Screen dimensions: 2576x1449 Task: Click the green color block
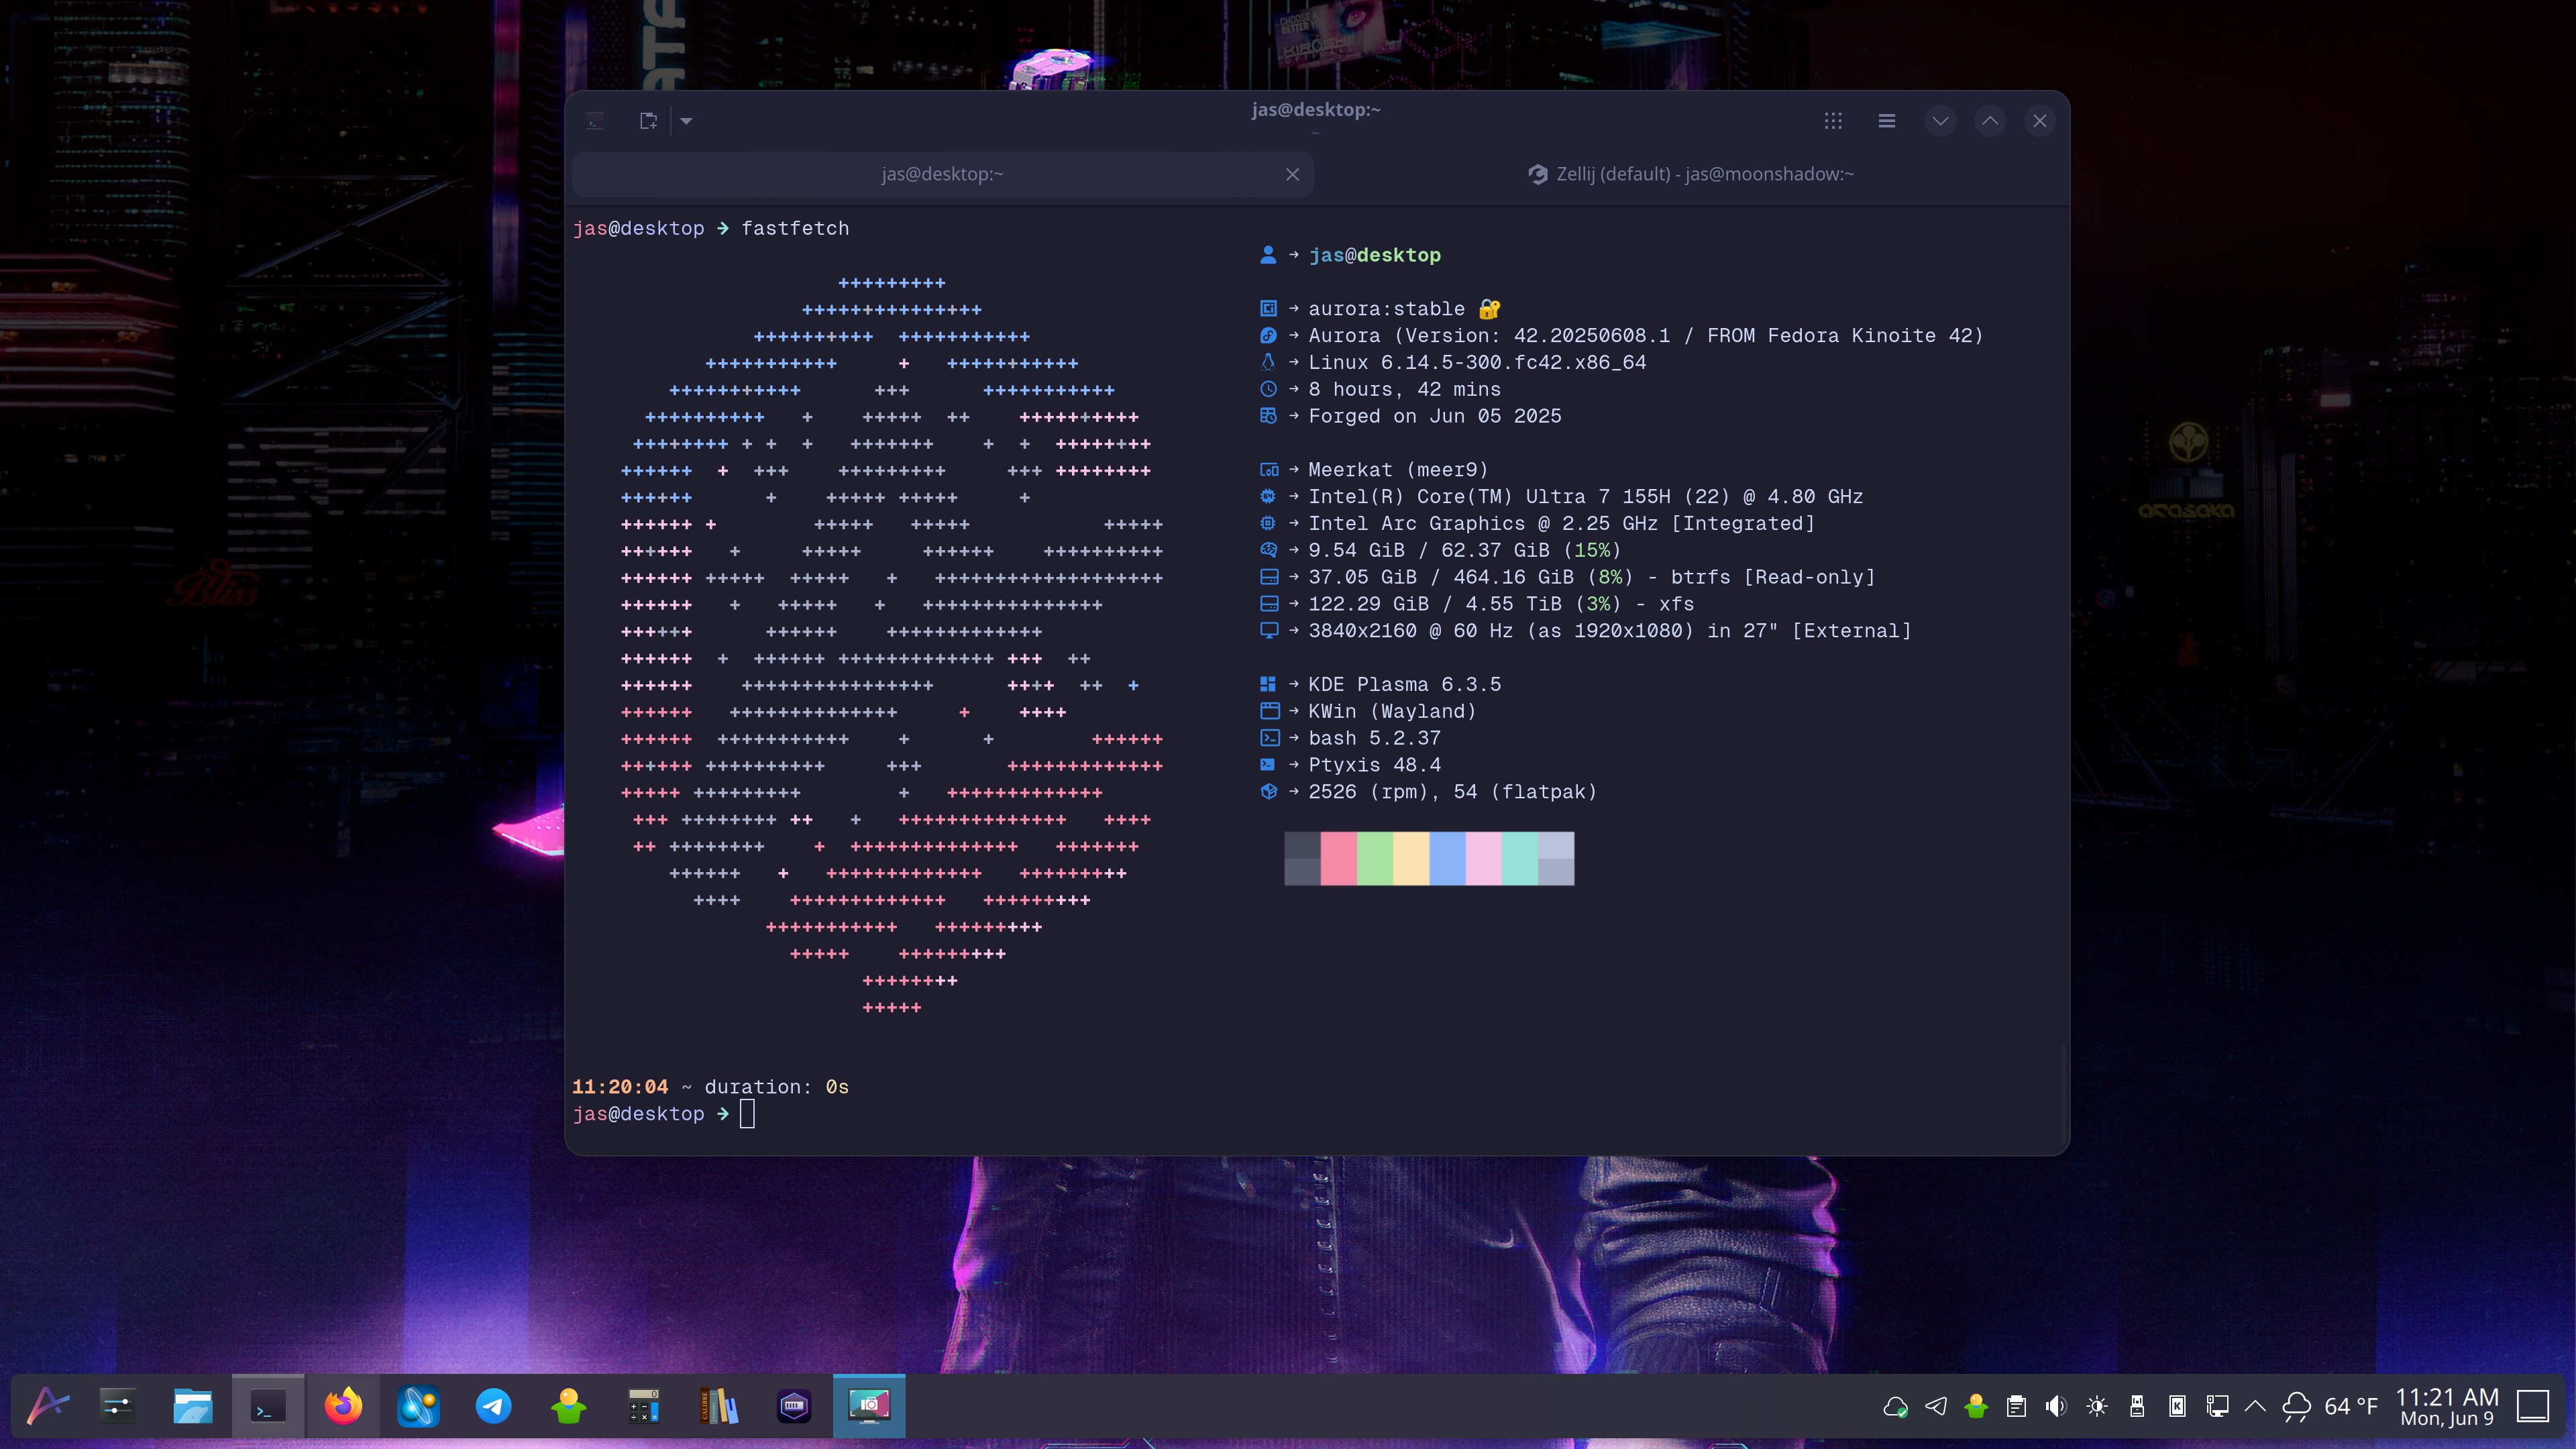click(x=1375, y=858)
